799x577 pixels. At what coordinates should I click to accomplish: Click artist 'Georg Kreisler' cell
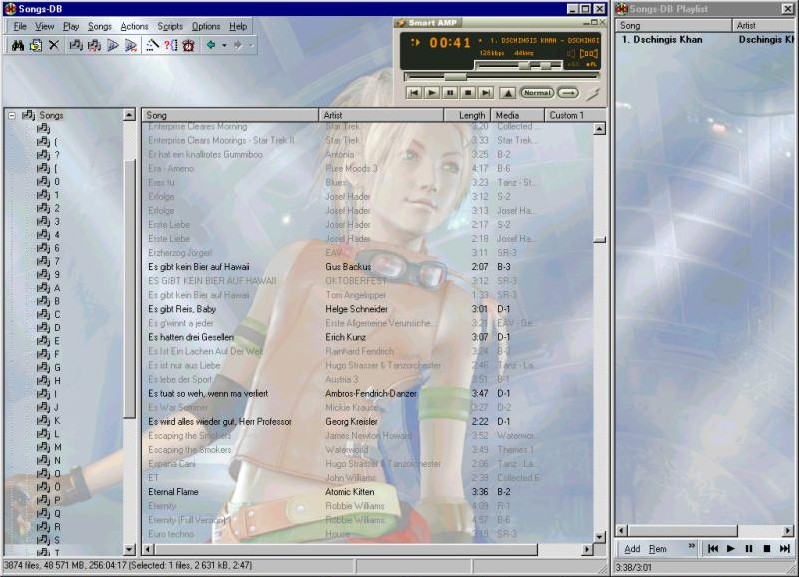tap(351, 422)
